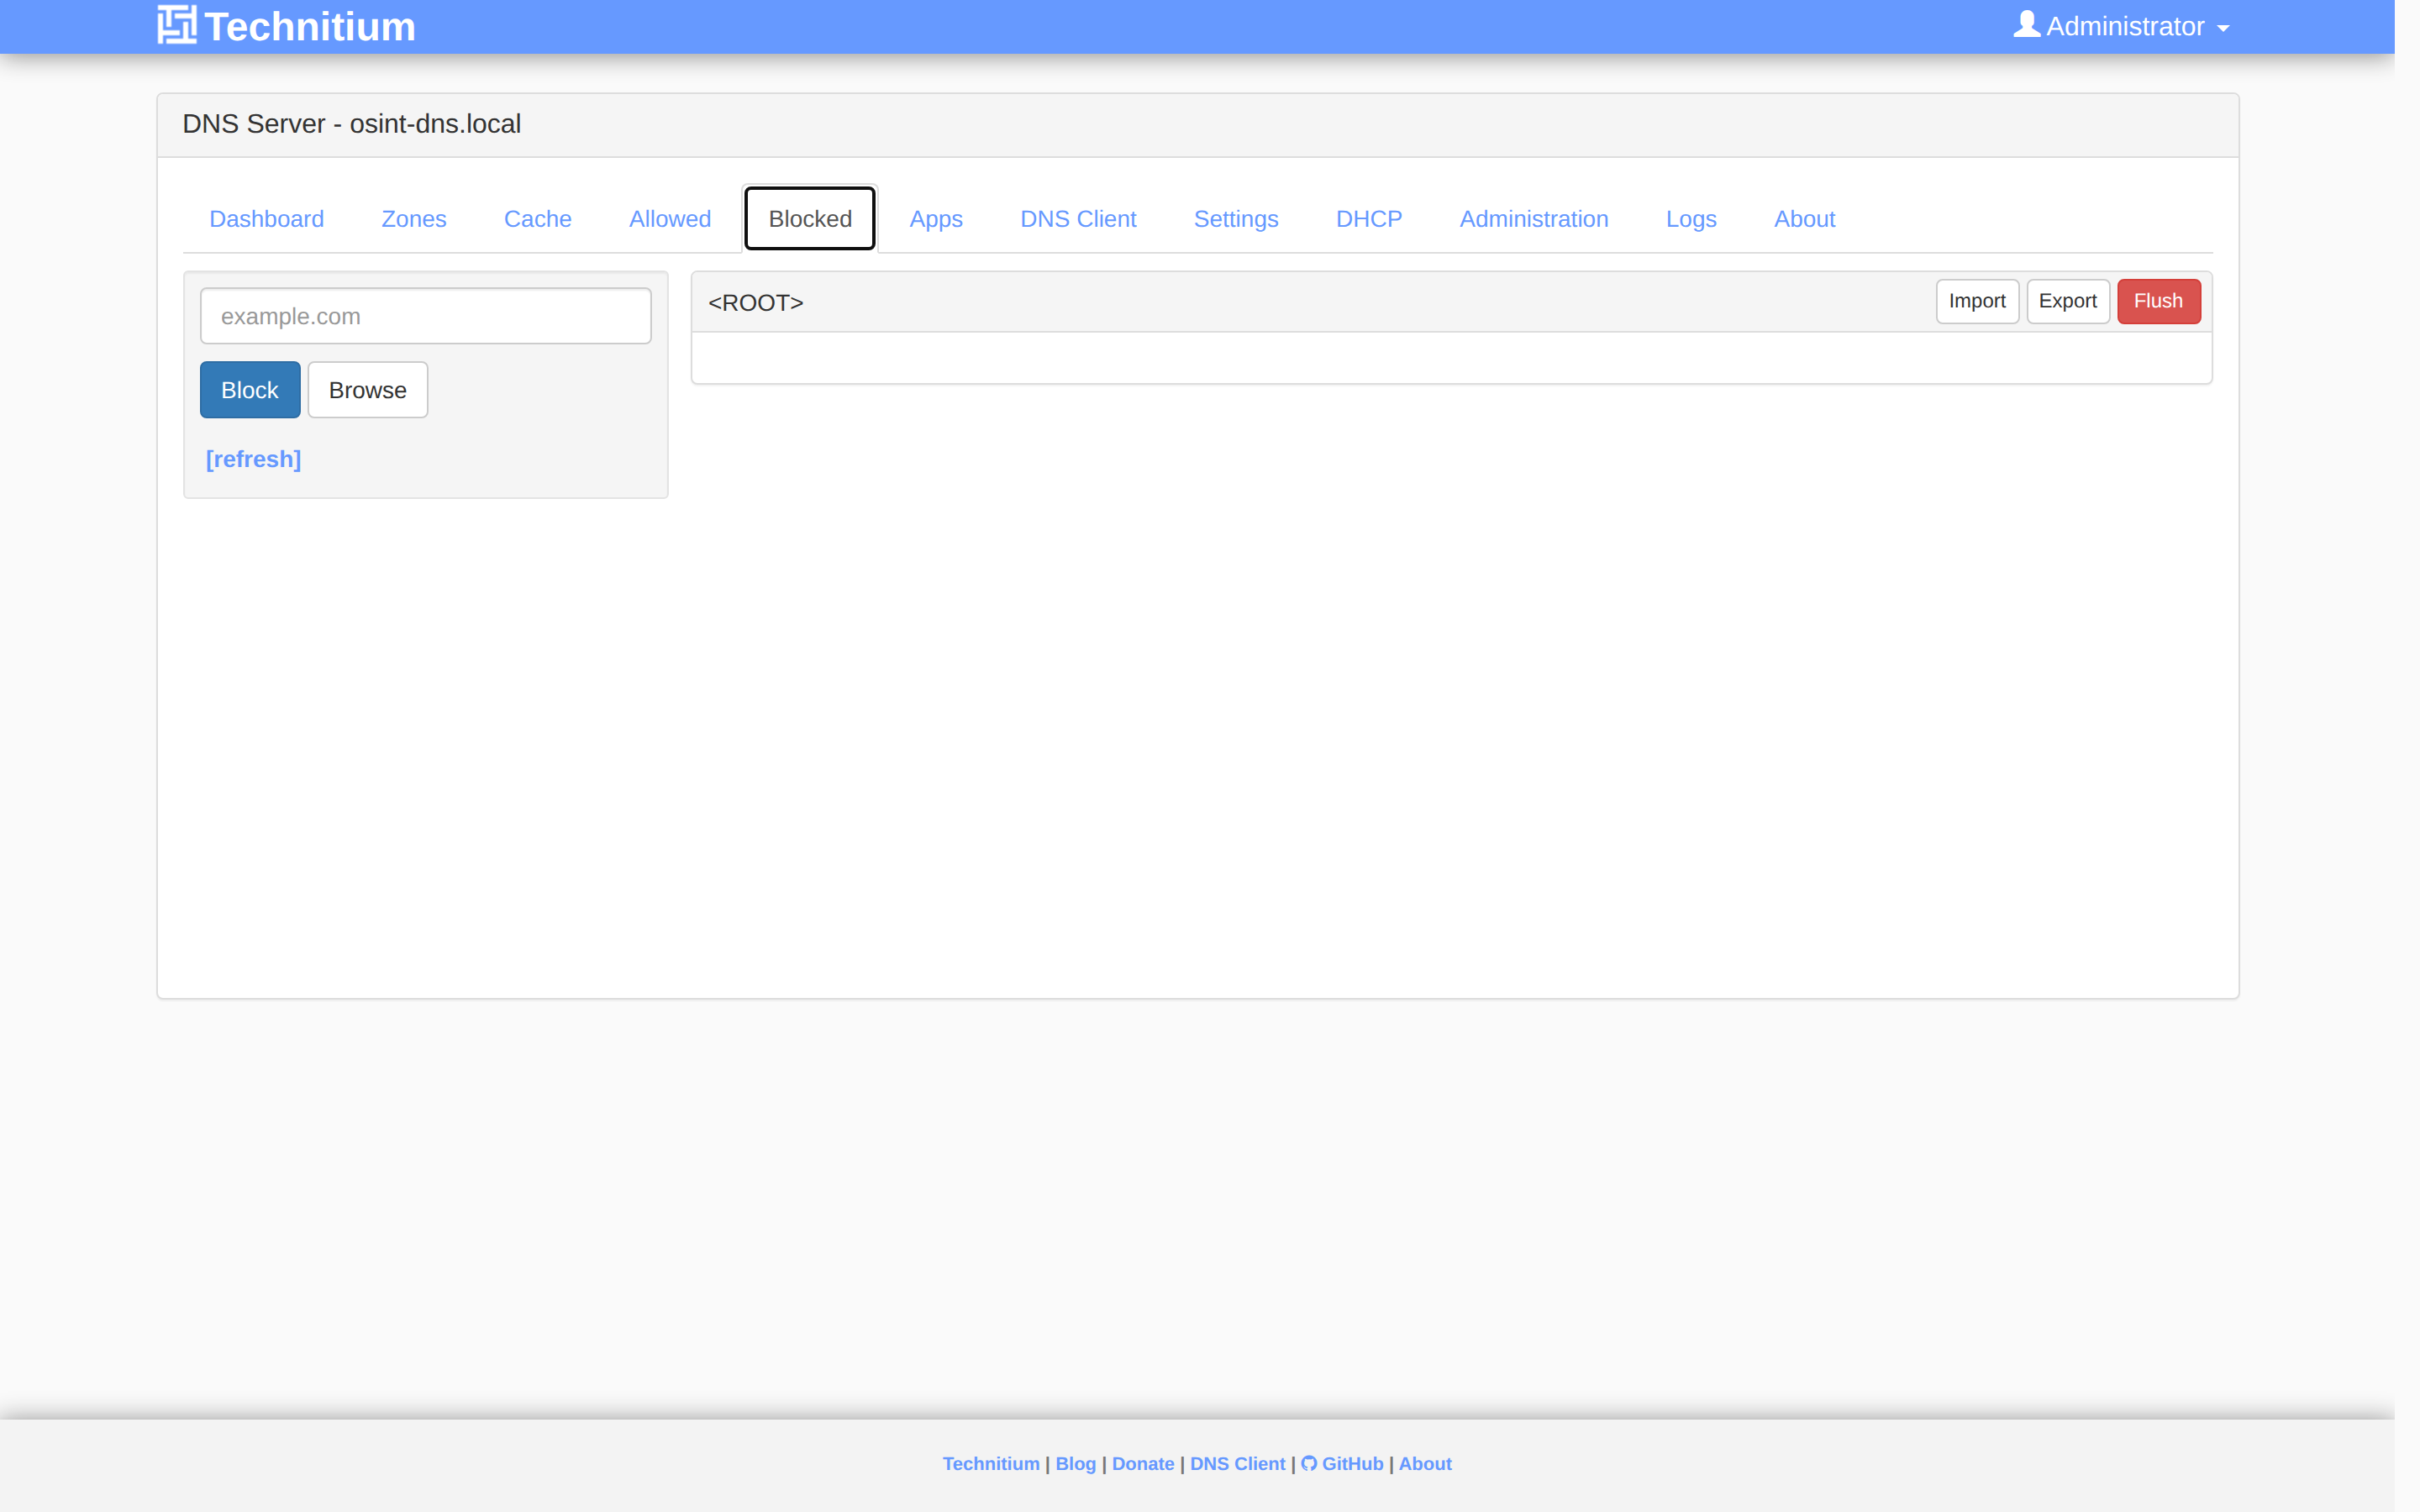The width and height of the screenshot is (2420, 1512).
Task: Click the blue Block button
Action: point(250,390)
